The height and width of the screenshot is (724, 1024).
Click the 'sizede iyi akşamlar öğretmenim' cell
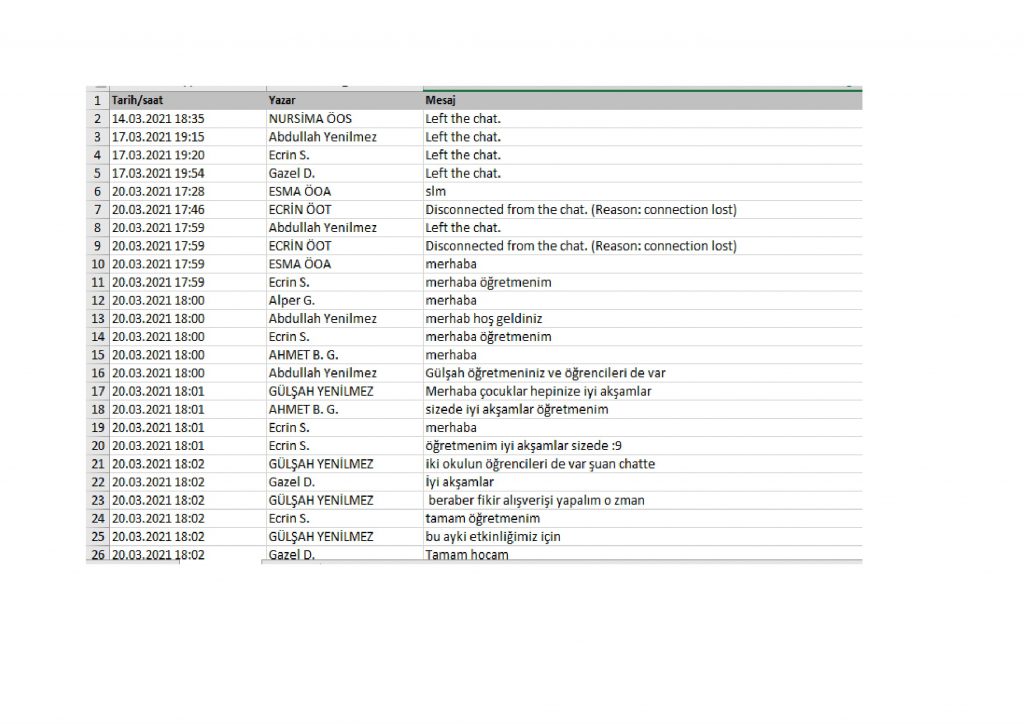[516, 409]
